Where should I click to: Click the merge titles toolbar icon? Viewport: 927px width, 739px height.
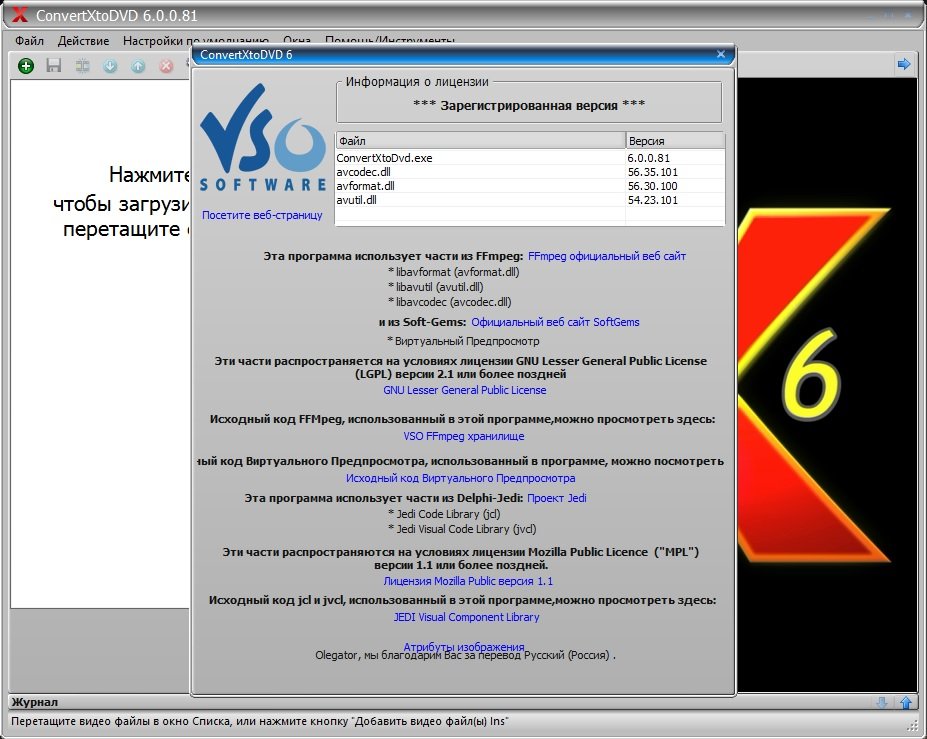[82, 66]
